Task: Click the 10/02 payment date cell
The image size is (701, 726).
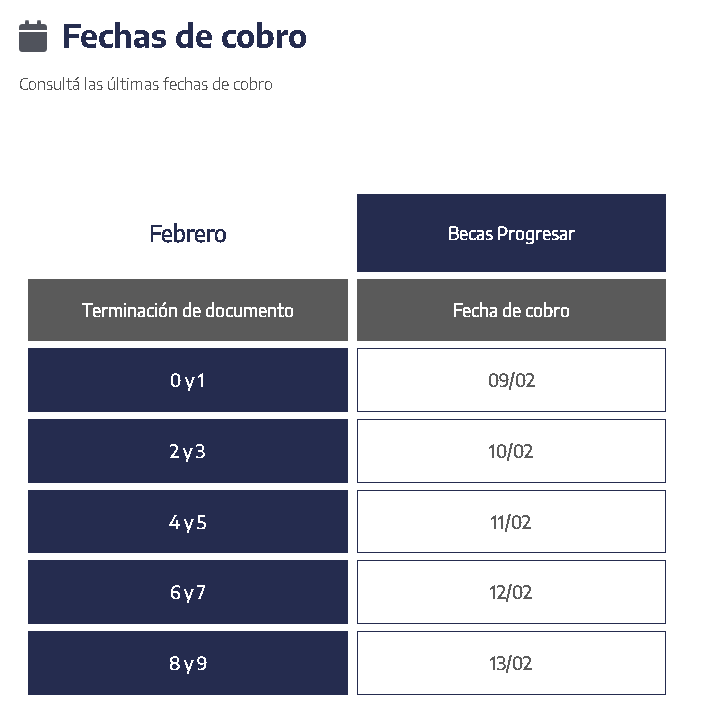Action: (x=511, y=451)
